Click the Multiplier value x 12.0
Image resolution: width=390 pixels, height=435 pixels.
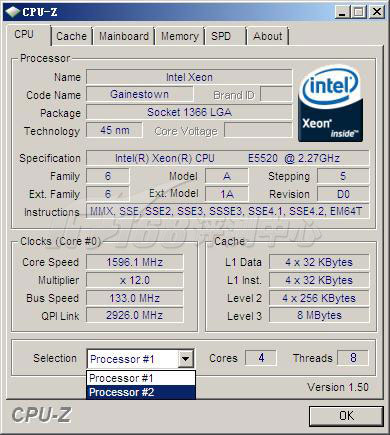tap(135, 280)
